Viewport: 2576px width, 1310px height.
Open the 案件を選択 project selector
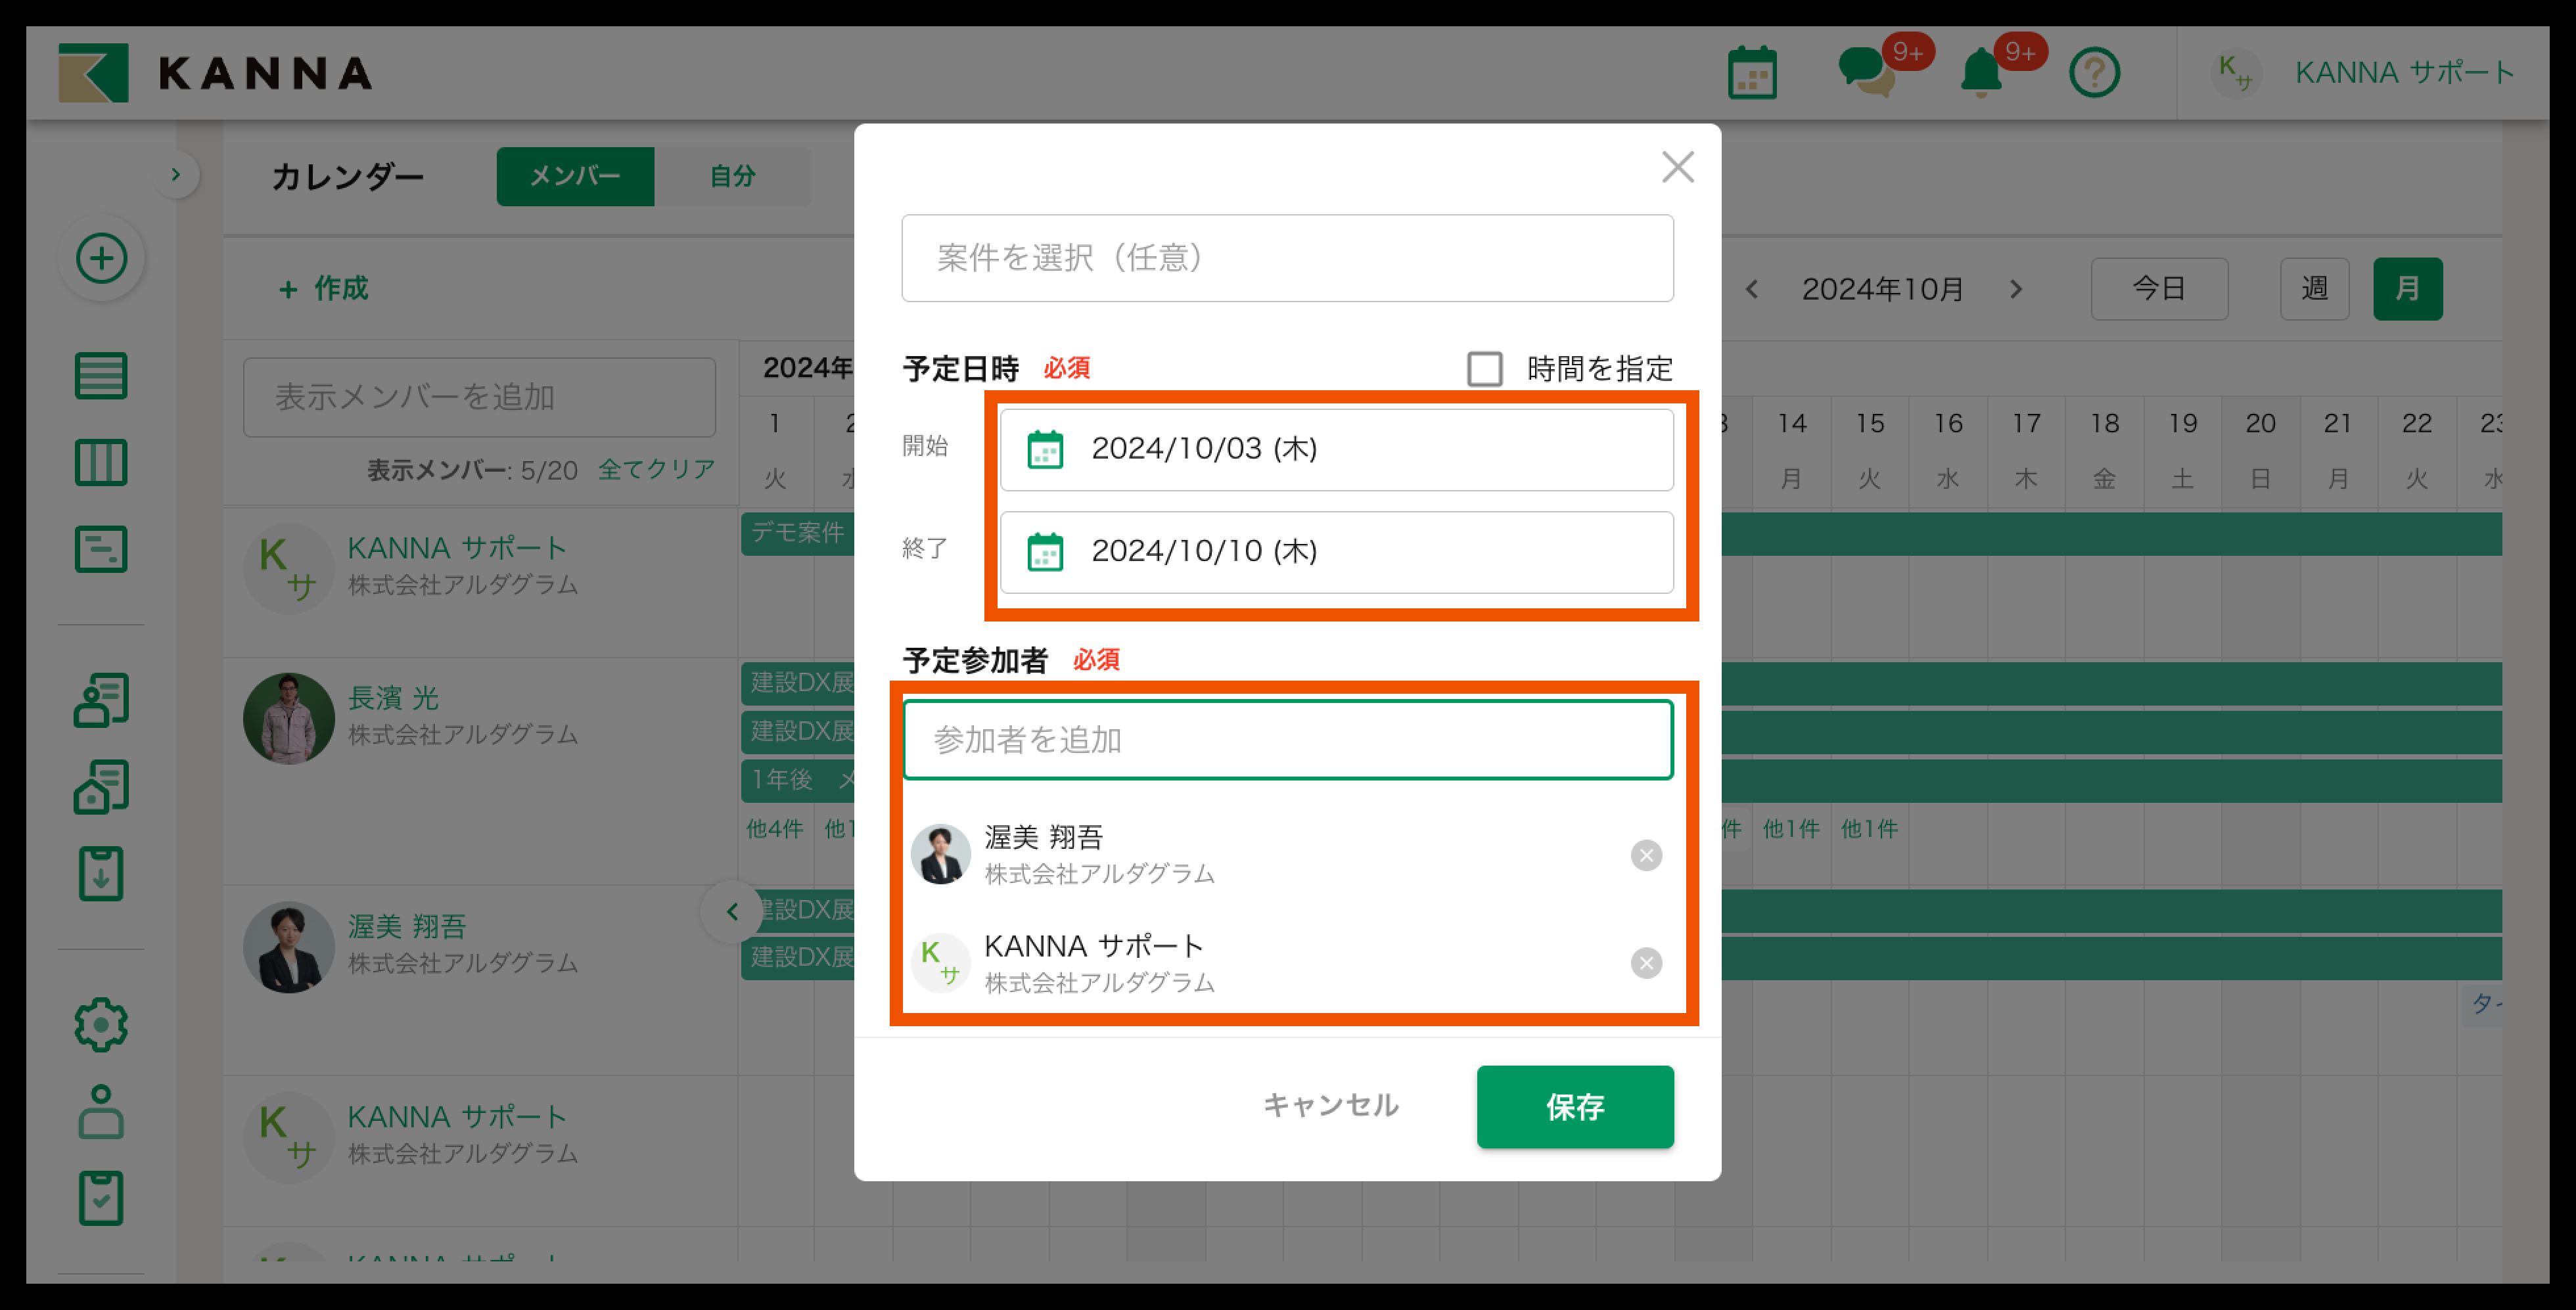click(1287, 258)
